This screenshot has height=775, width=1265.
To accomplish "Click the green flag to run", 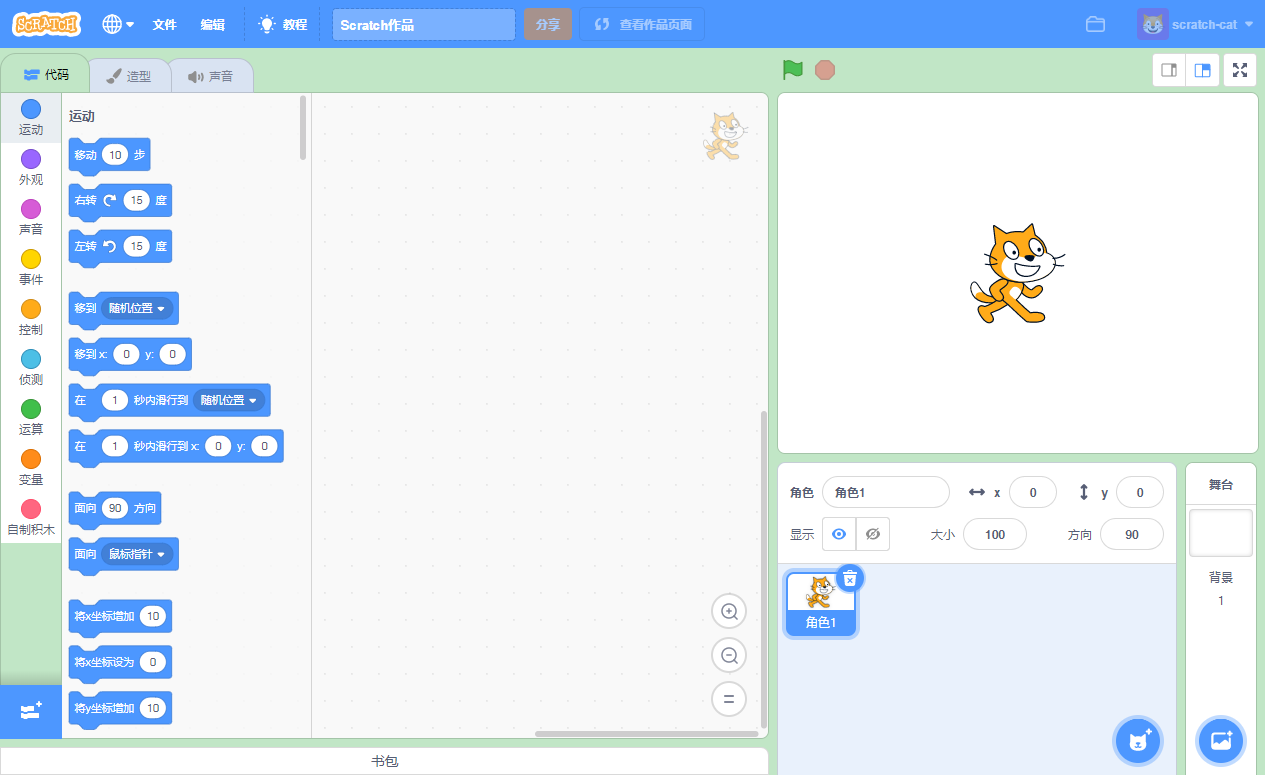I will point(793,70).
